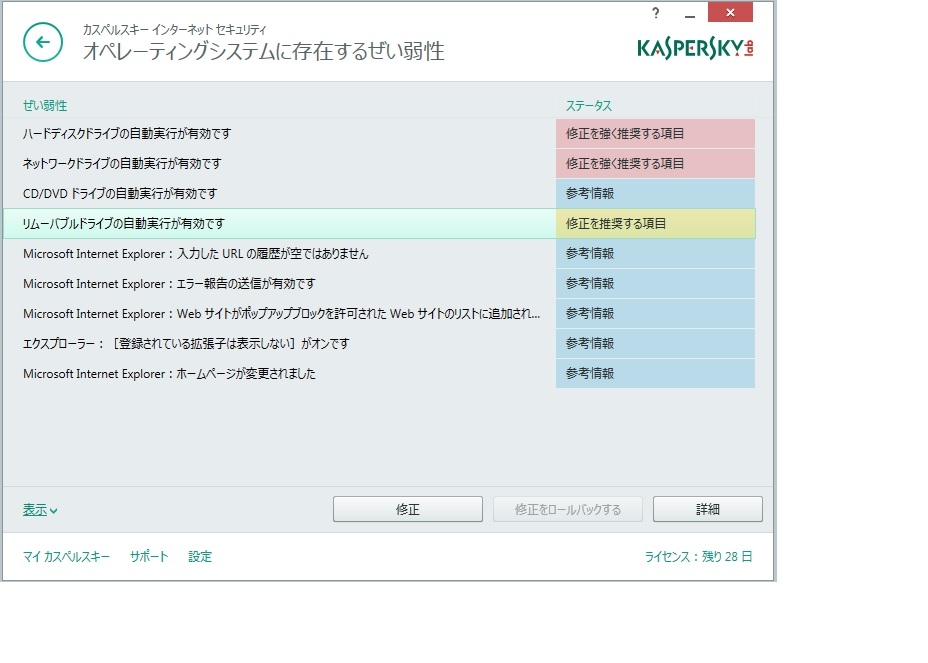928x663 pixels.
Task: Click red status cell for ネットワークドライブ row
Action: click(655, 163)
